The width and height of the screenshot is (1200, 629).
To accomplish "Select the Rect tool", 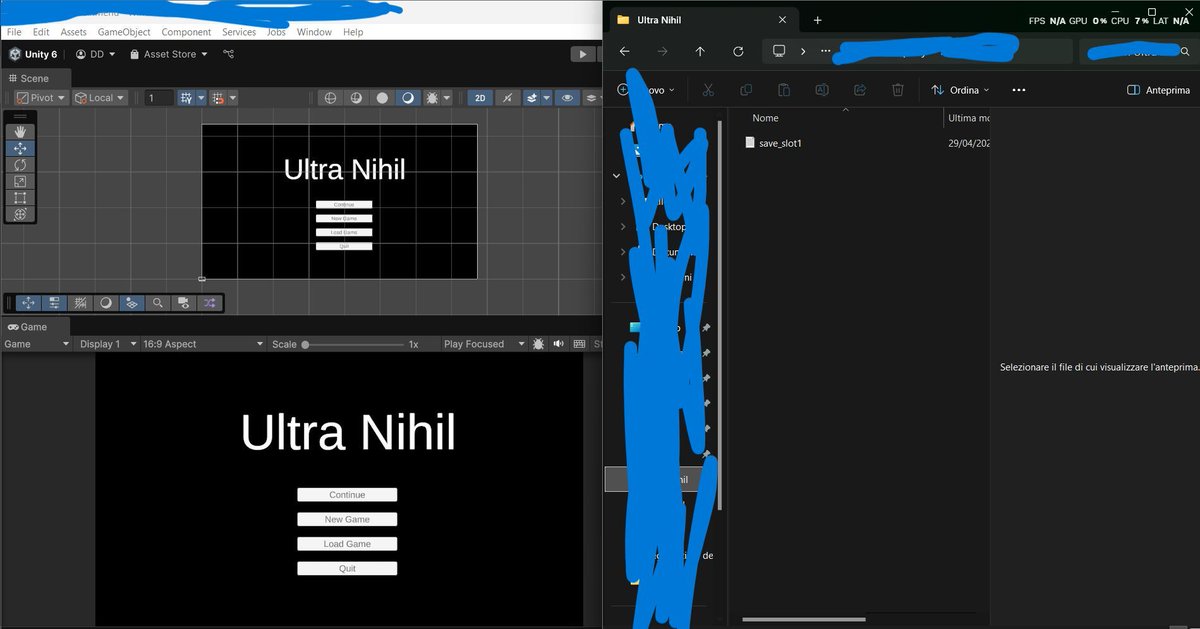I will (21, 197).
